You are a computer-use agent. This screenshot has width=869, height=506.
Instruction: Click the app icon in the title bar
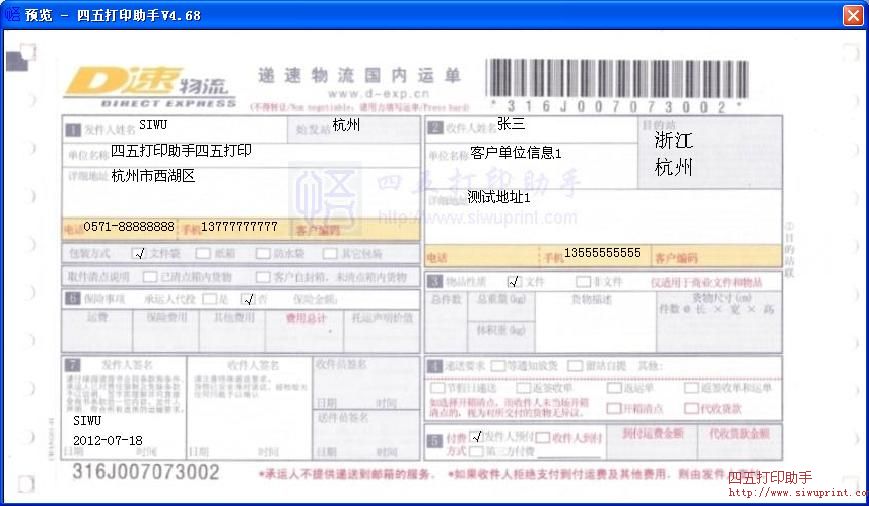[x=12, y=15]
